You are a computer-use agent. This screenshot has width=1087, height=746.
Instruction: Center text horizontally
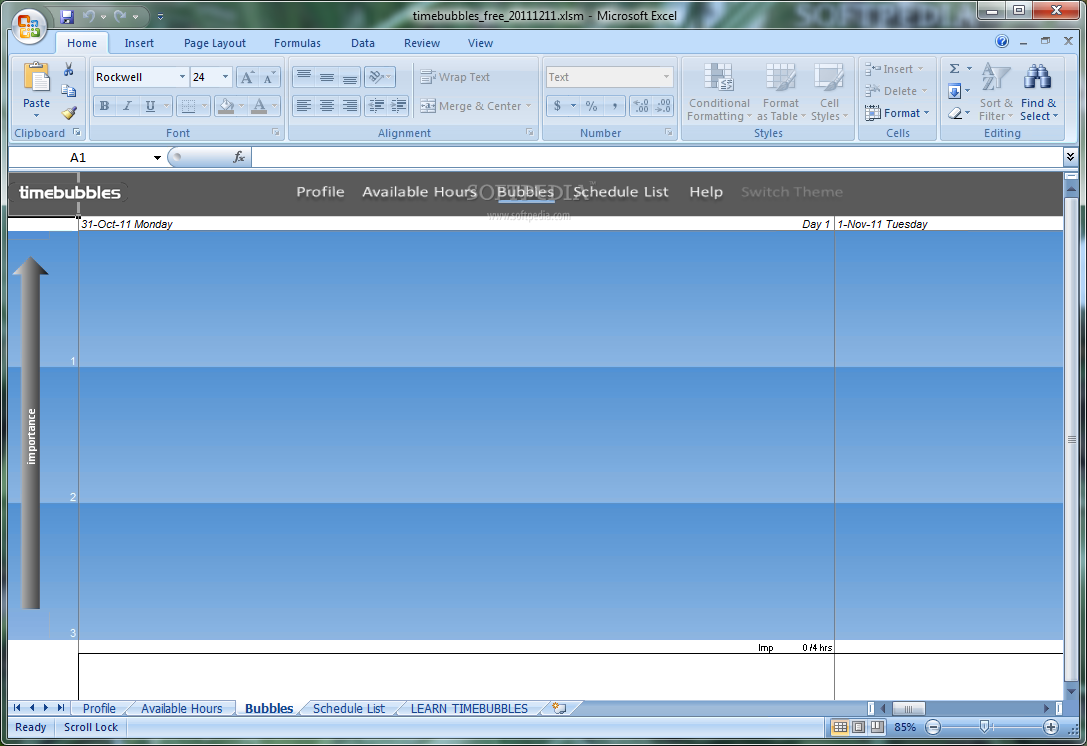point(327,106)
